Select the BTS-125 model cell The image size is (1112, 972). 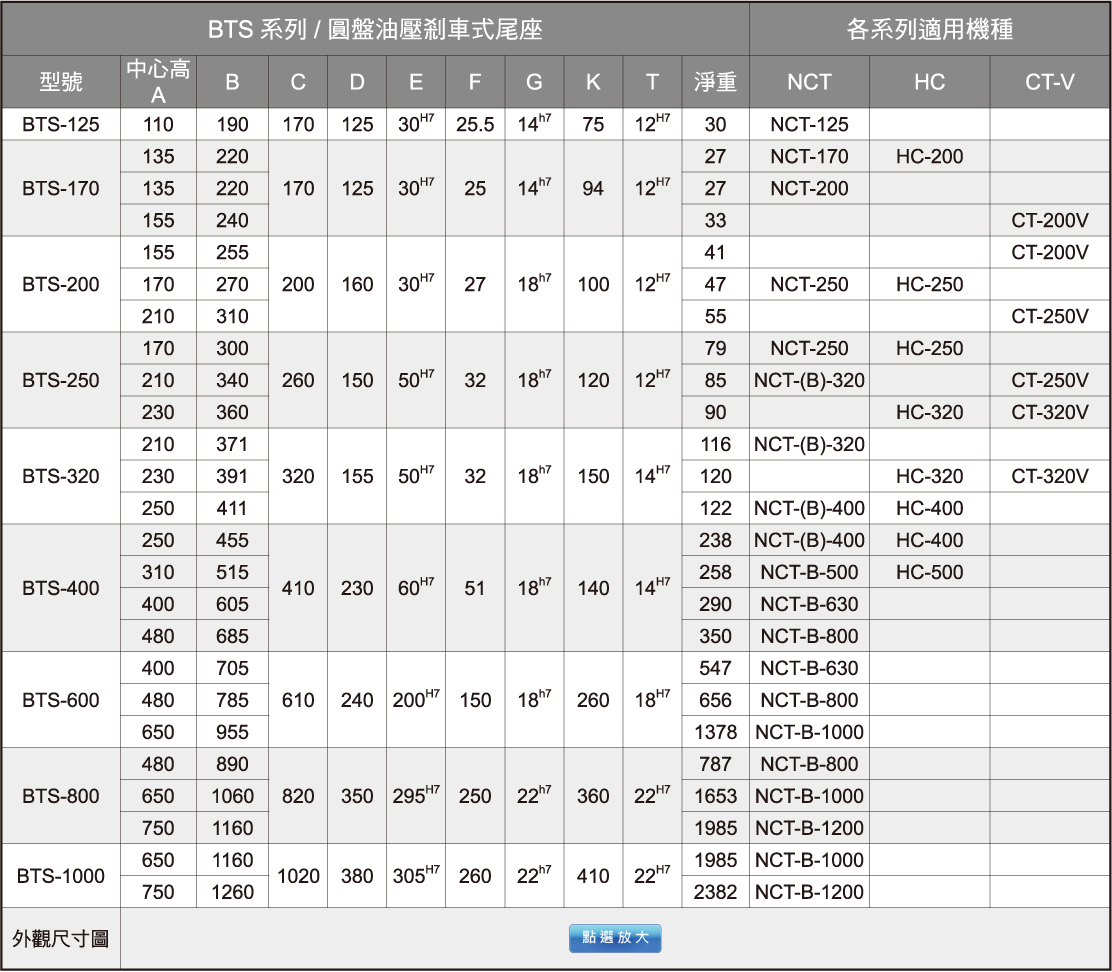pos(61,124)
